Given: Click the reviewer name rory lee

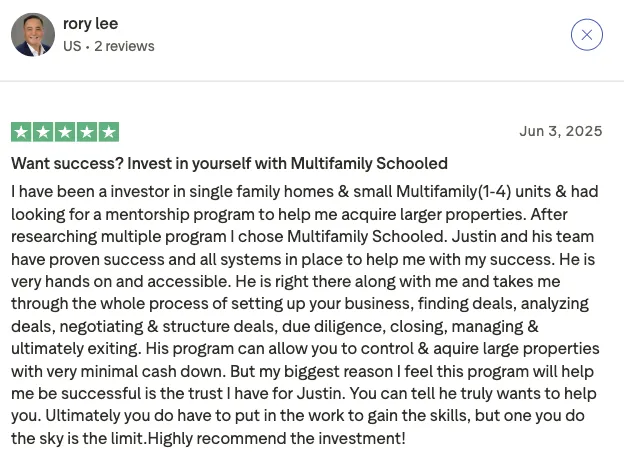Looking at the screenshot, I should [90, 23].
